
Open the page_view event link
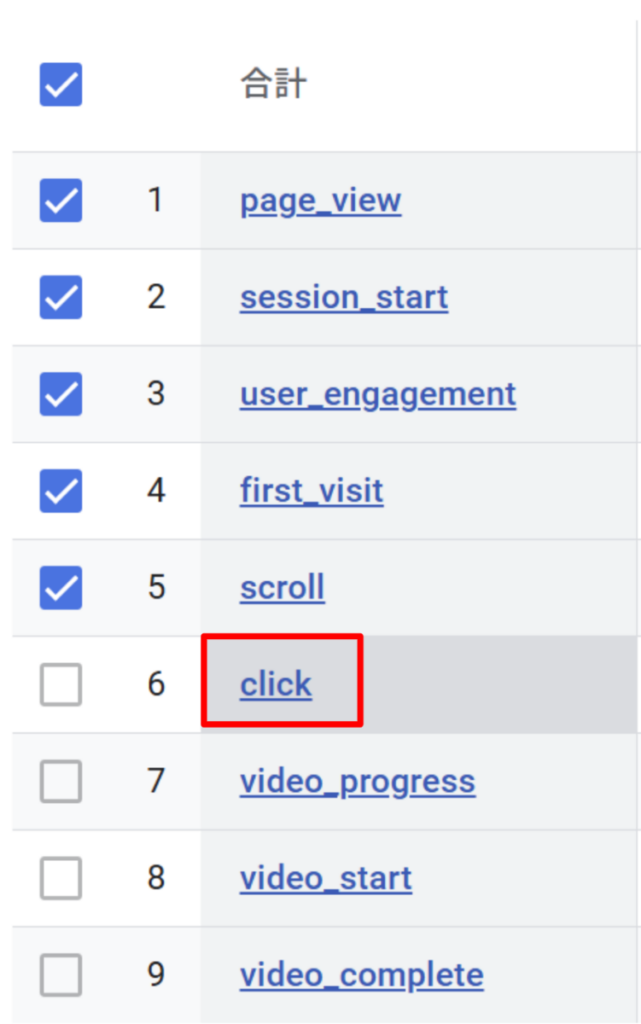[320, 201]
